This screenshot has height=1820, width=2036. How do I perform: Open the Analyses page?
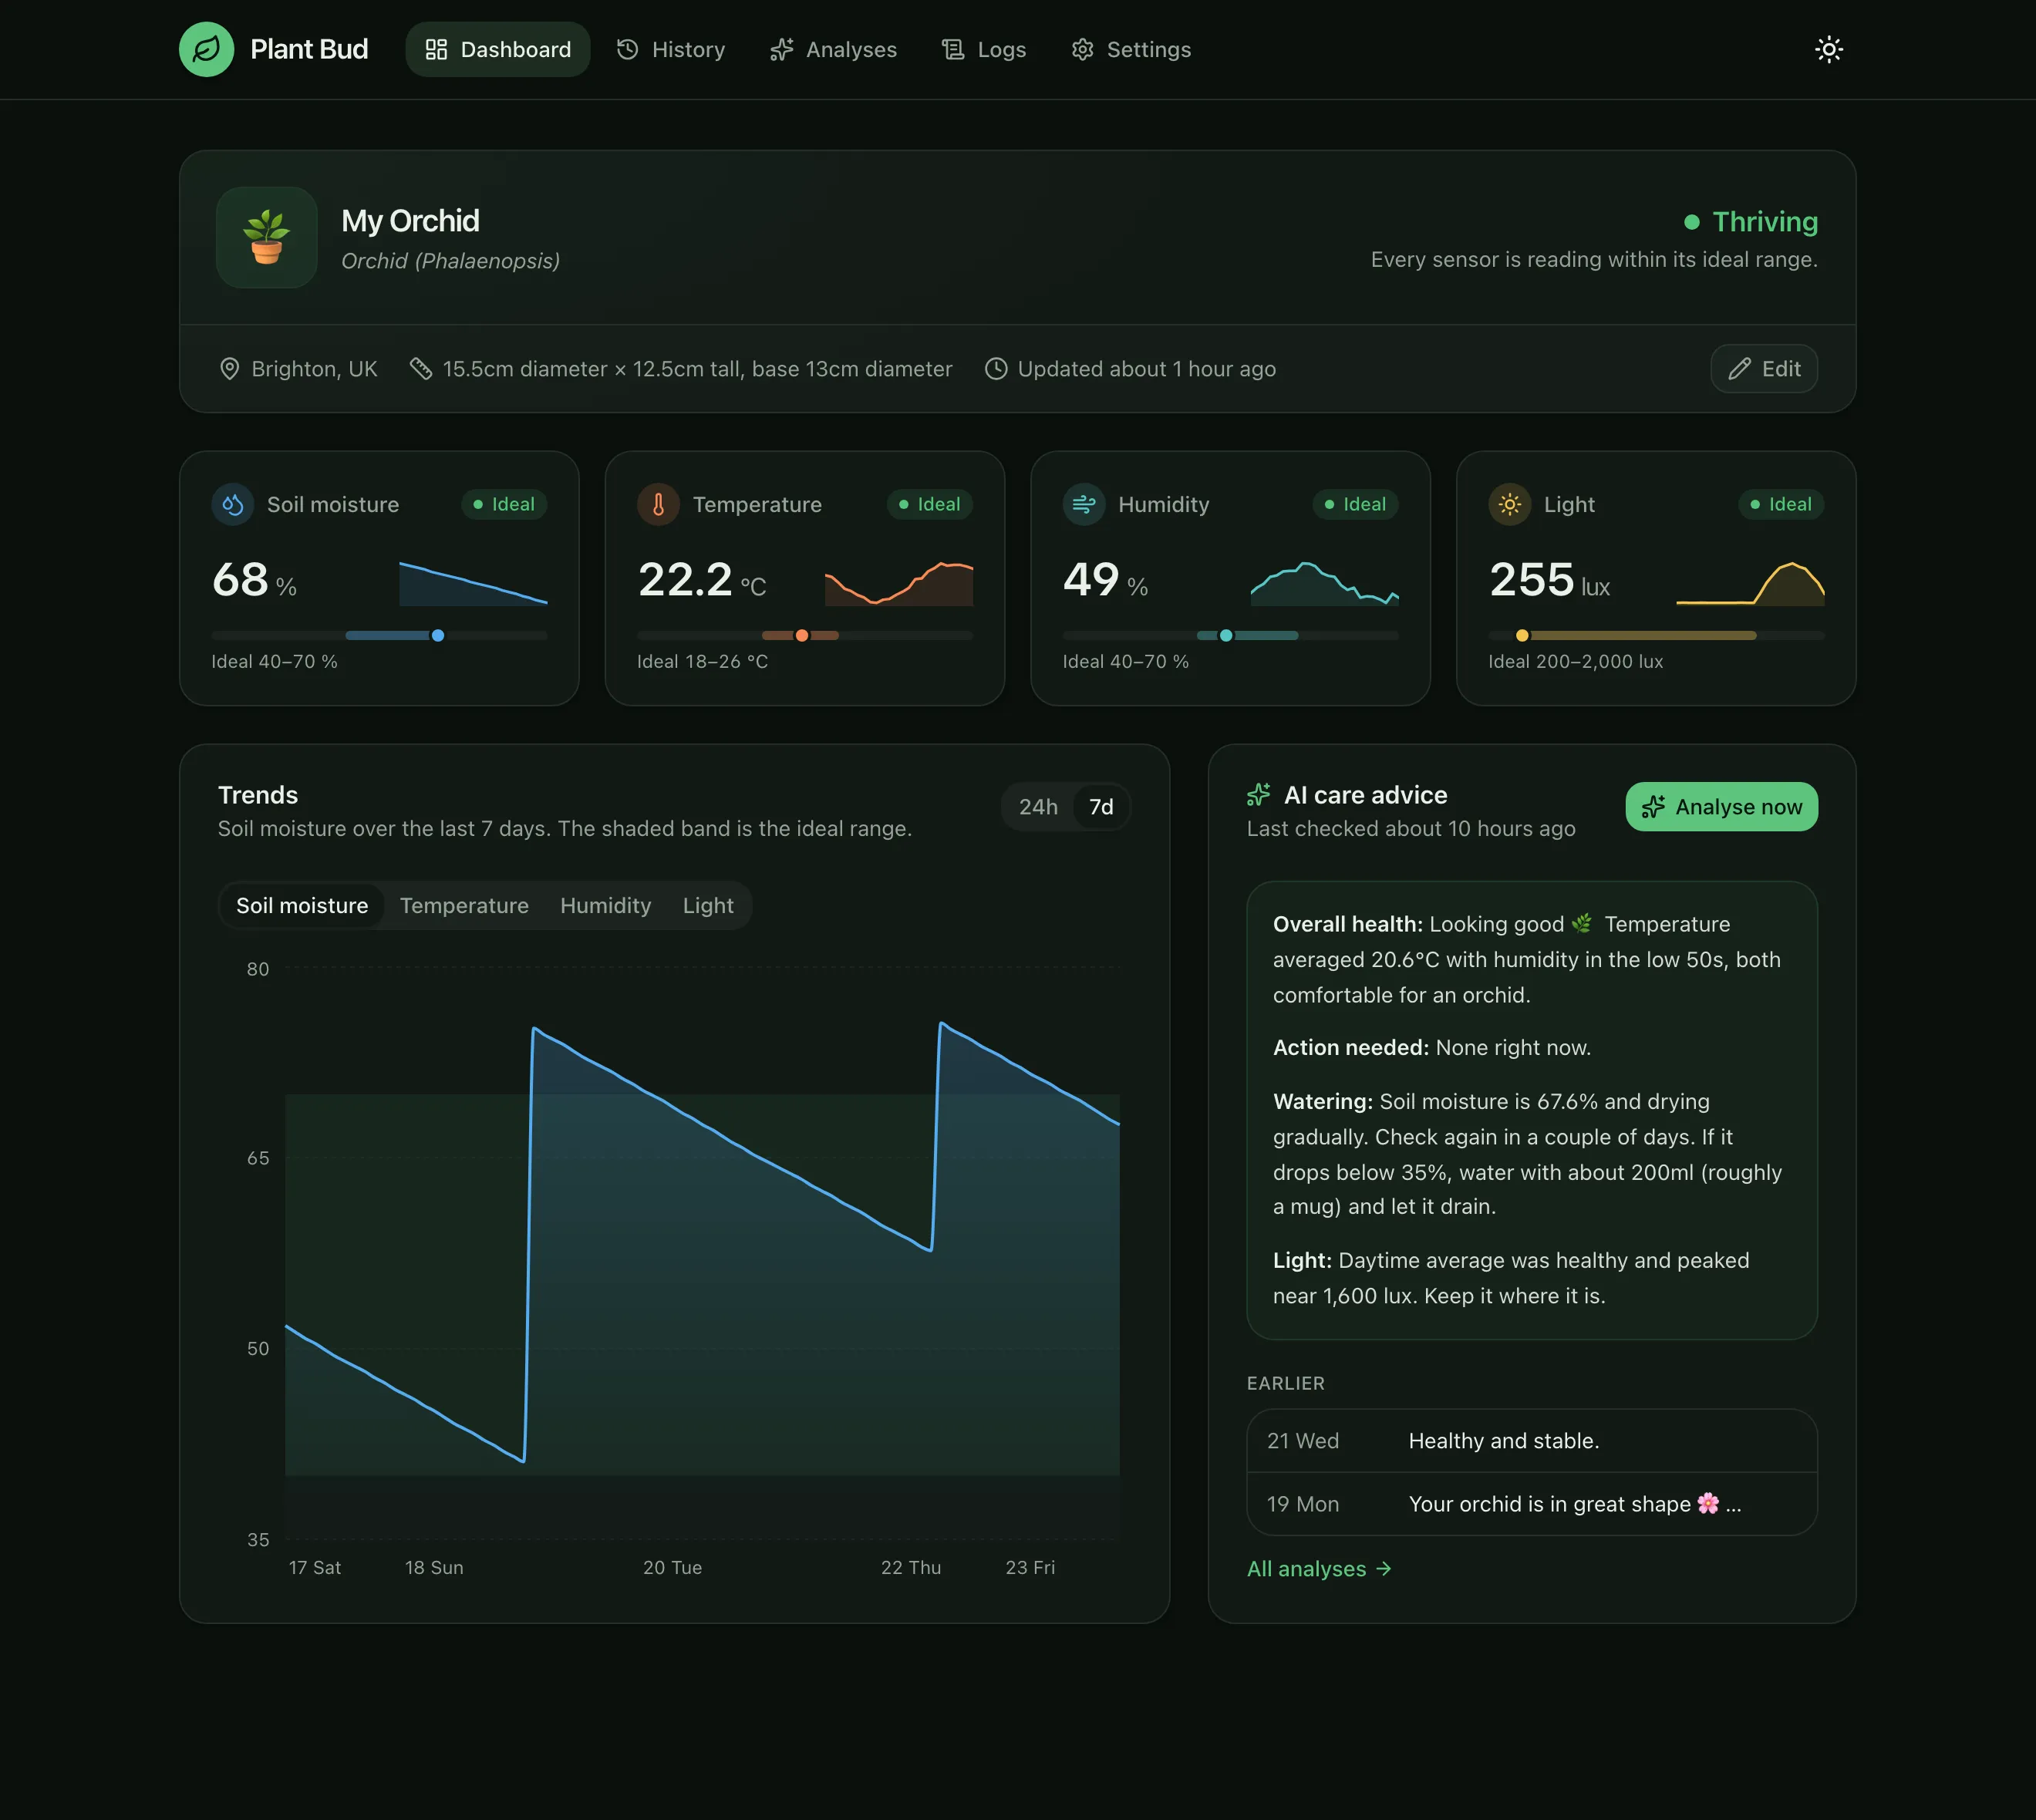(x=833, y=49)
